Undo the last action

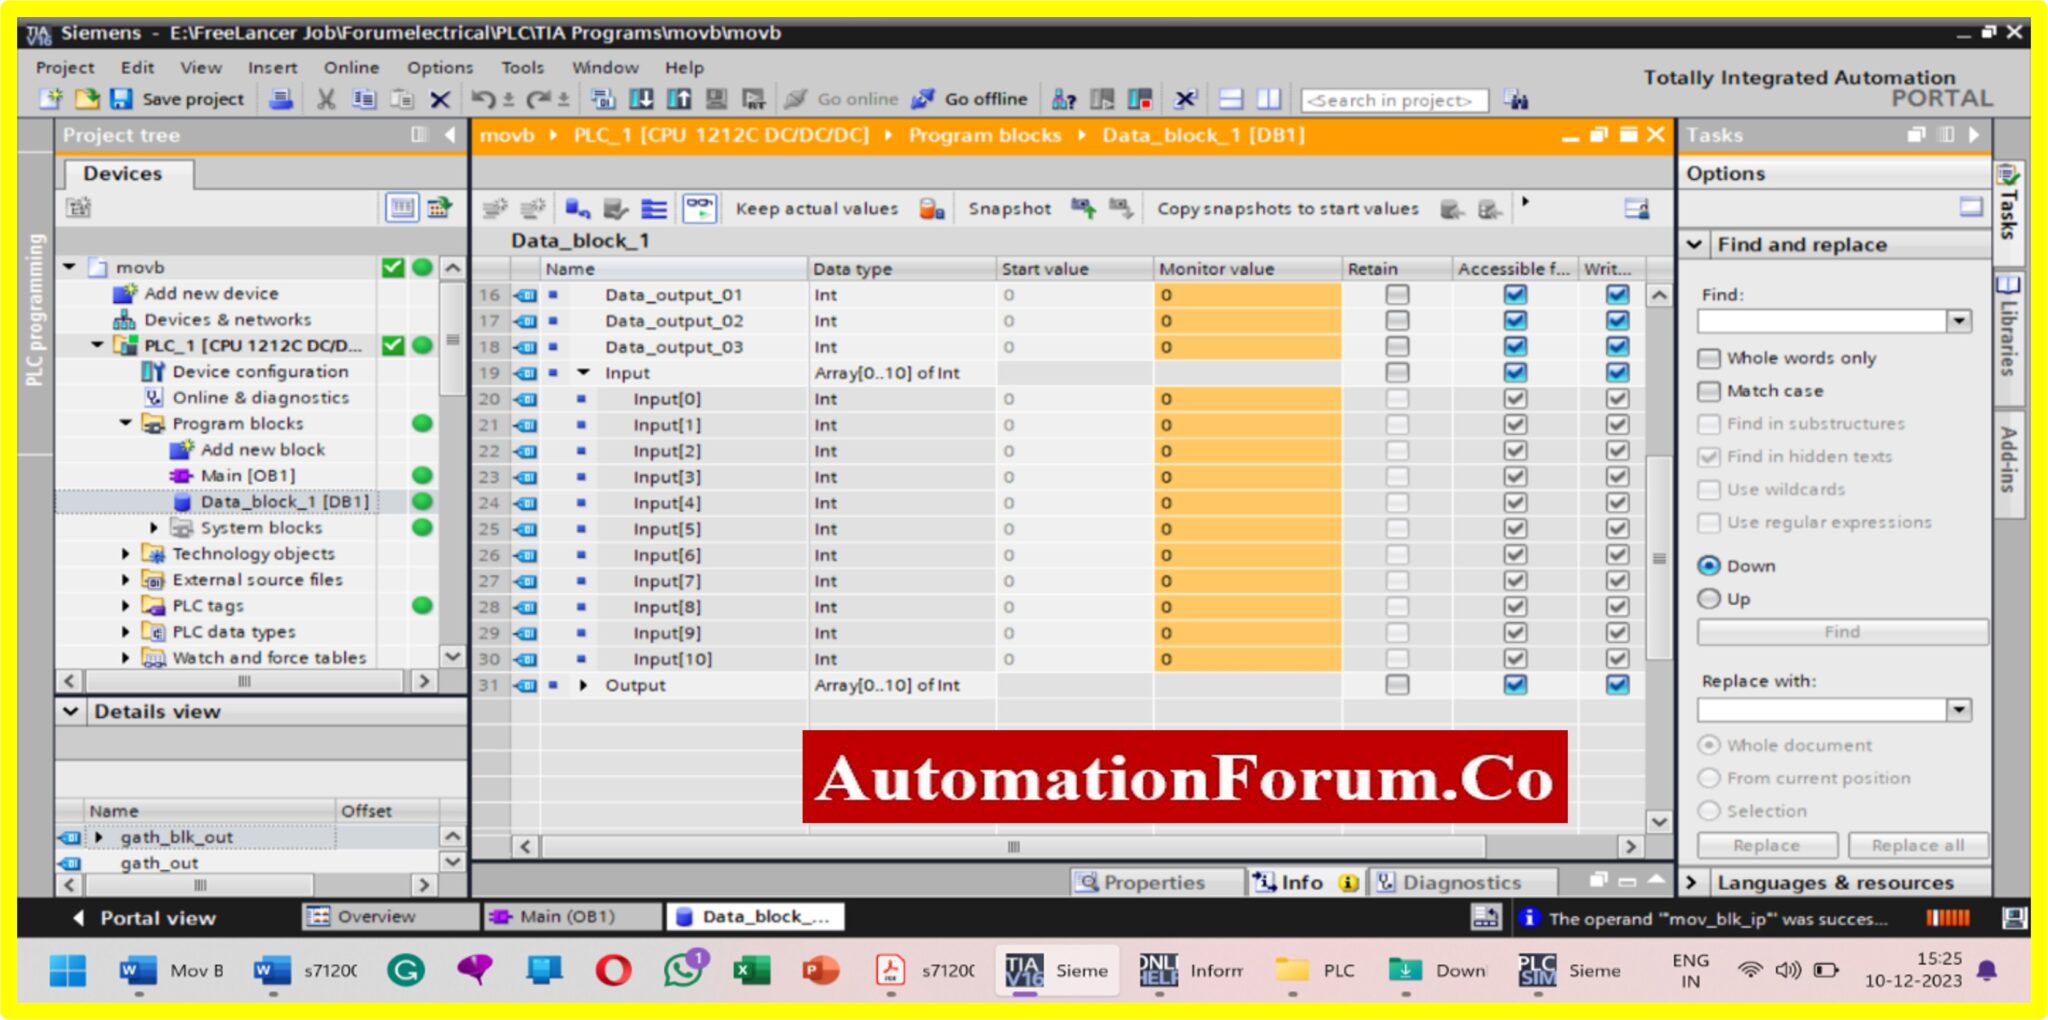click(x=481, y=99)
